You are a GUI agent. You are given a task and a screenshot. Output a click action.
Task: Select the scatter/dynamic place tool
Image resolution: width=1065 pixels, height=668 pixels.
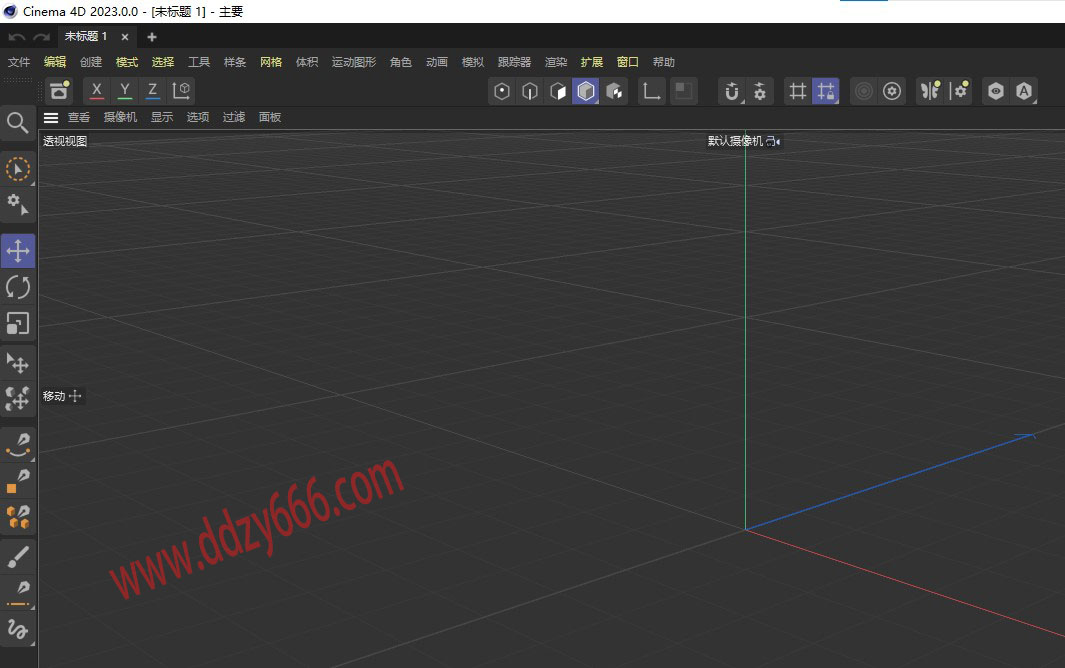coord(18,399)
